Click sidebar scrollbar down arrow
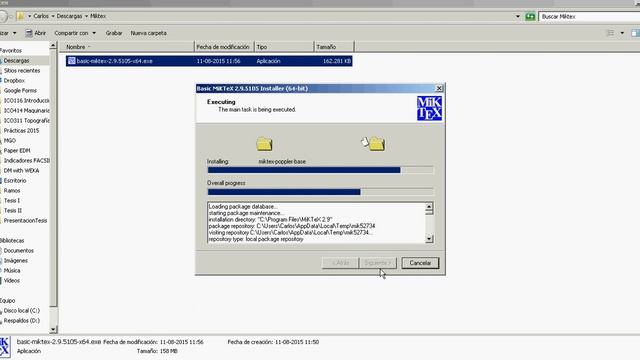640x360 pixels. coord(53,329)
